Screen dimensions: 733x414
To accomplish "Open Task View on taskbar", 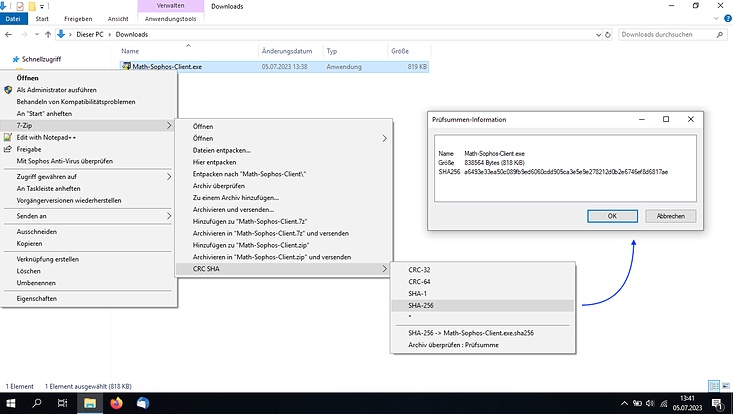I will 62,403.
